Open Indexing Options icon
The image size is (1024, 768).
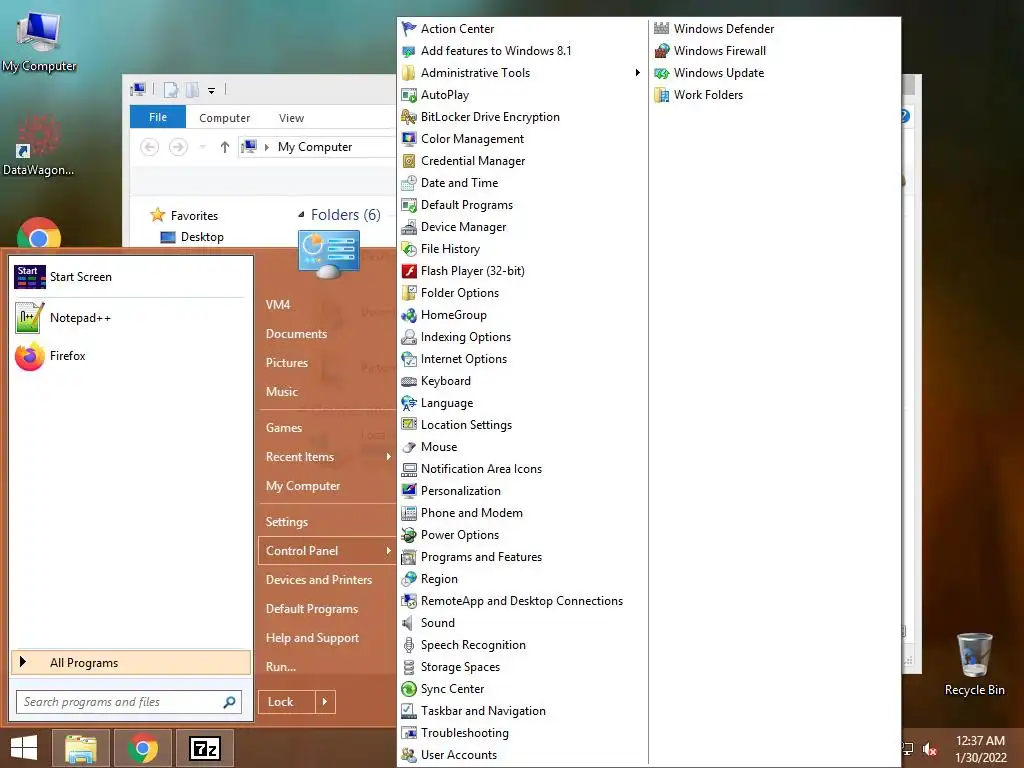(x=409, y=337)
